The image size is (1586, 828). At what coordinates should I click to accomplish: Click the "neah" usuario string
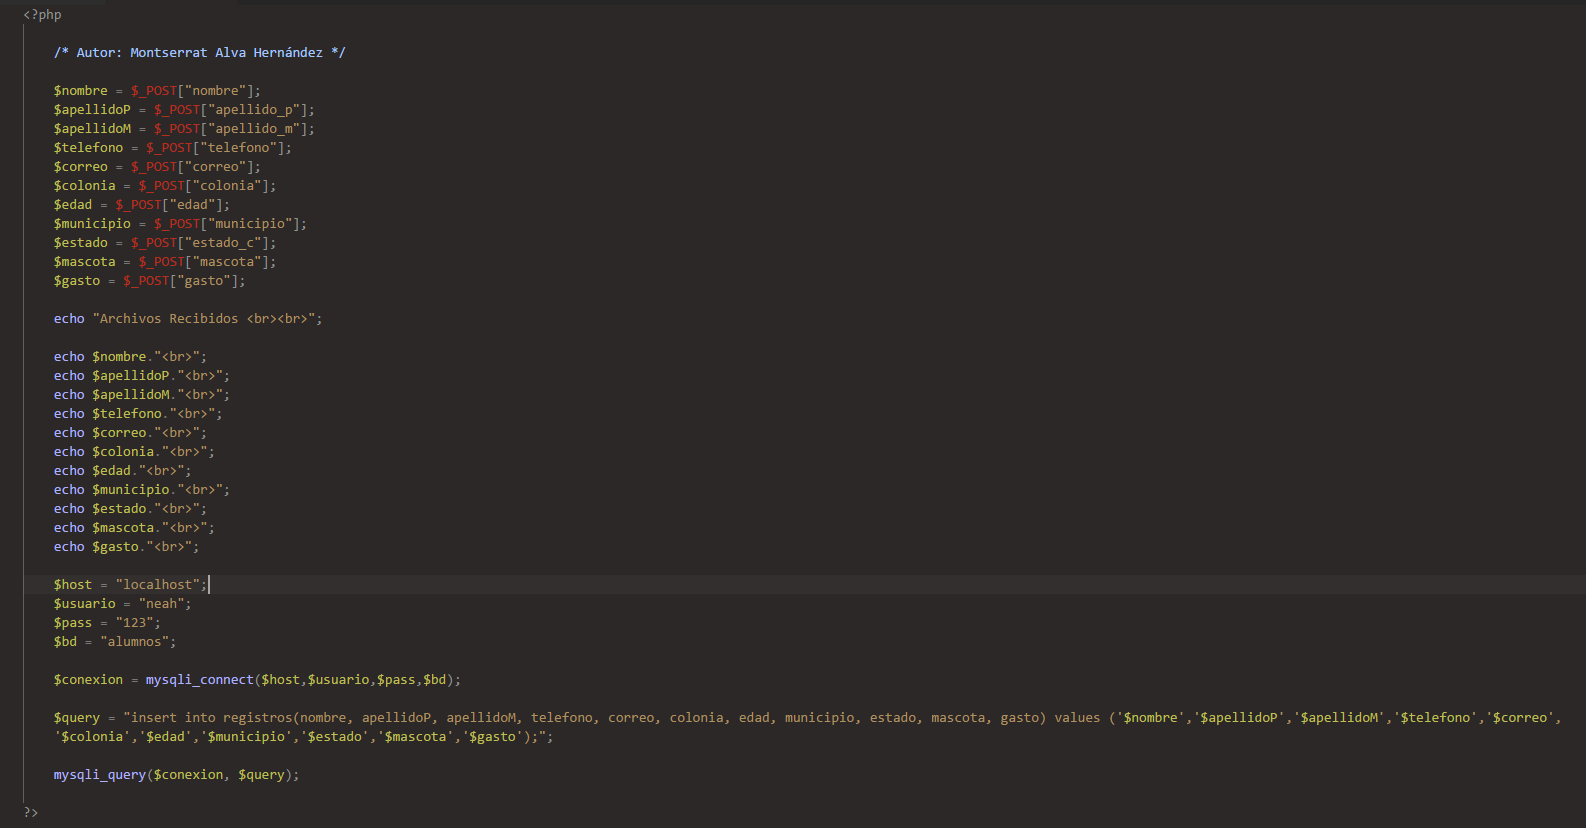161,604
